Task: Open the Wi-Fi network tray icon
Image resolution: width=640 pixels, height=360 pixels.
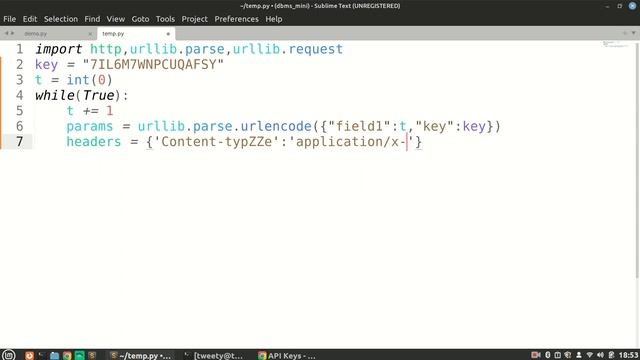Action: [x=589, y=355]
